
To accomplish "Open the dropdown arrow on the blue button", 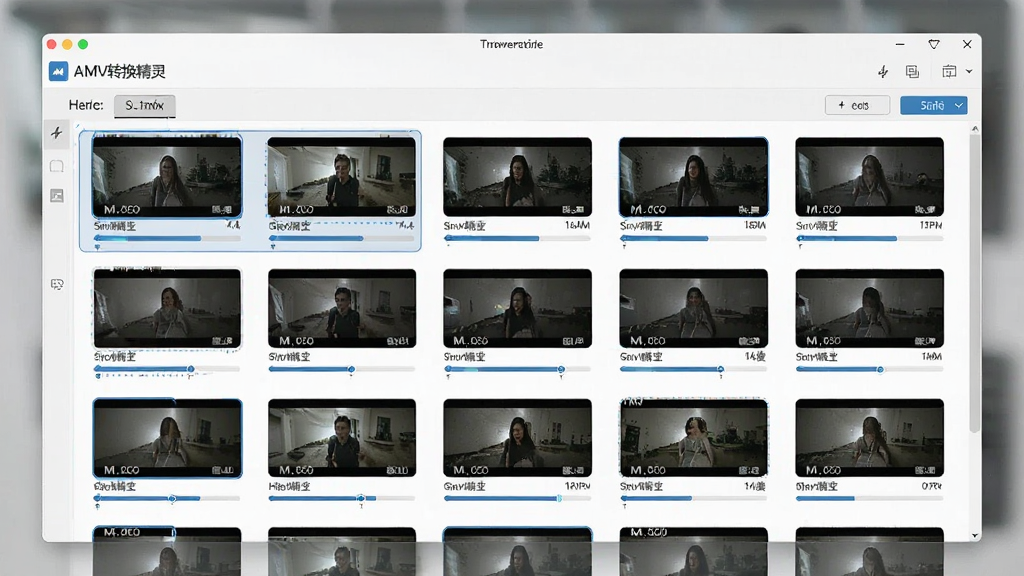I will pos(959,105).
